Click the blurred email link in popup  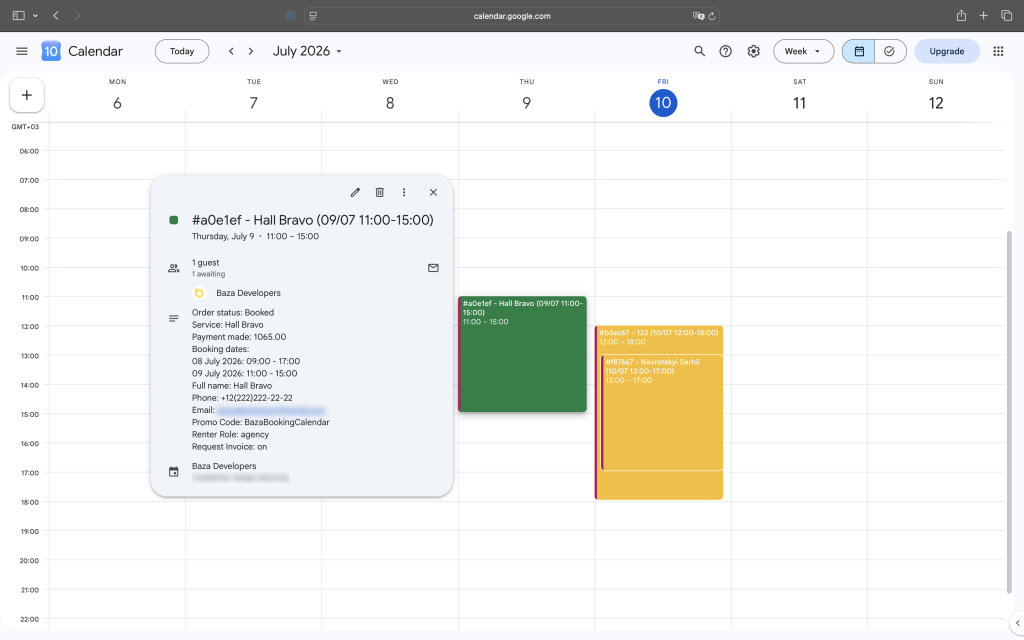click(271, 410)
